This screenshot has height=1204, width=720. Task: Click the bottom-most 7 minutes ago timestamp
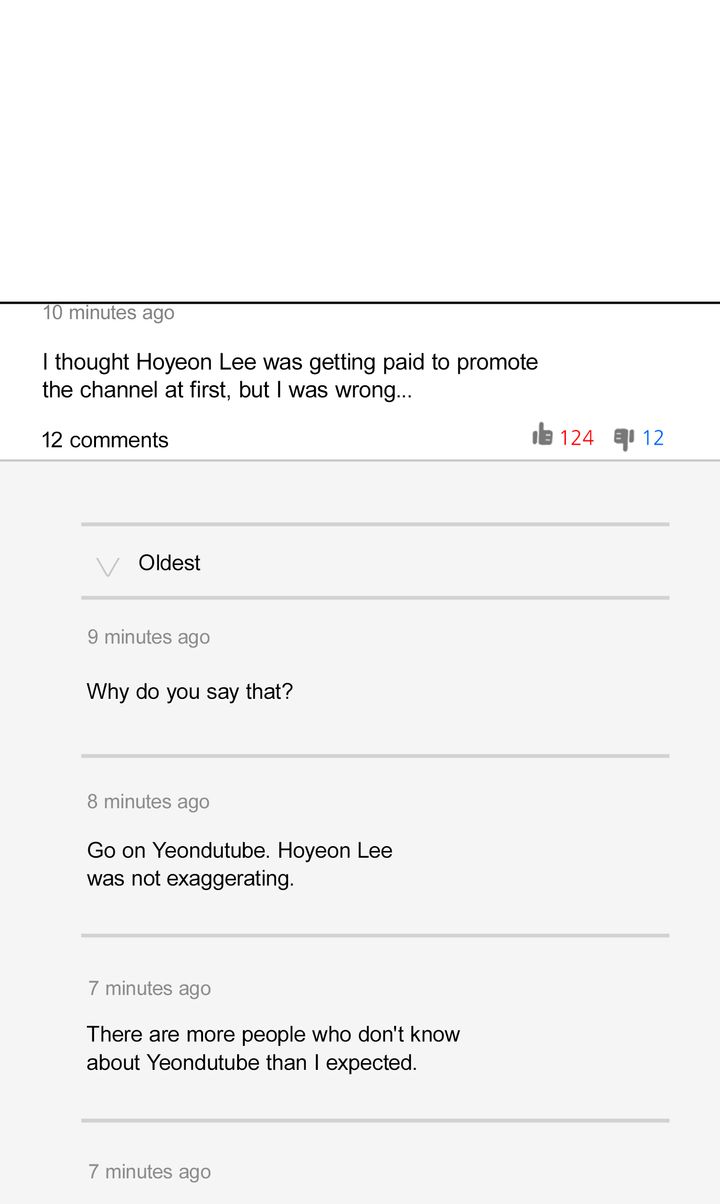click(149, 1171)
